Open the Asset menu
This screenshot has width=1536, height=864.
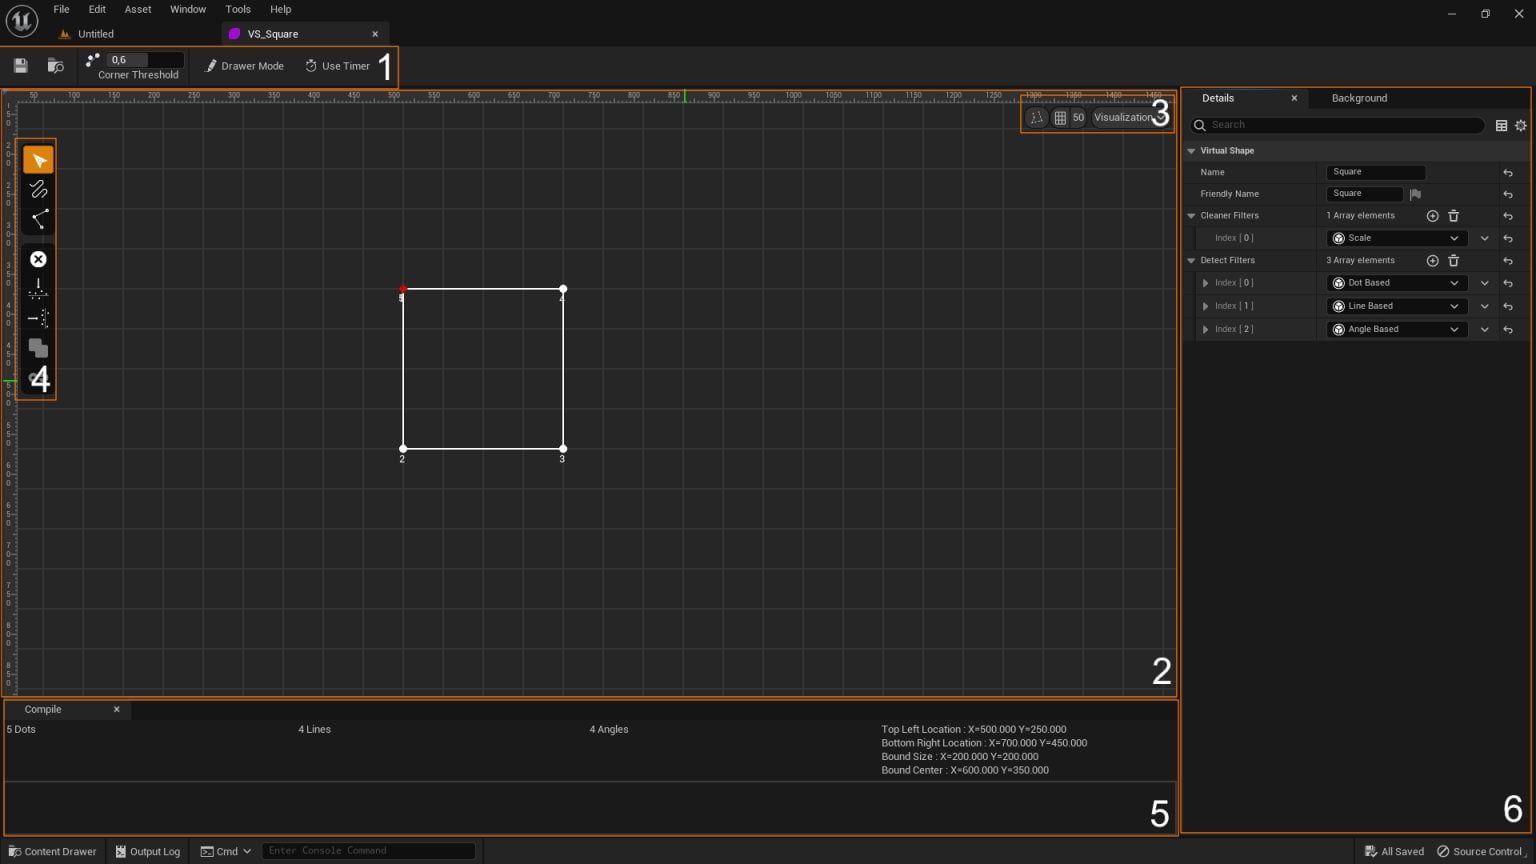[x=138, y=9]
